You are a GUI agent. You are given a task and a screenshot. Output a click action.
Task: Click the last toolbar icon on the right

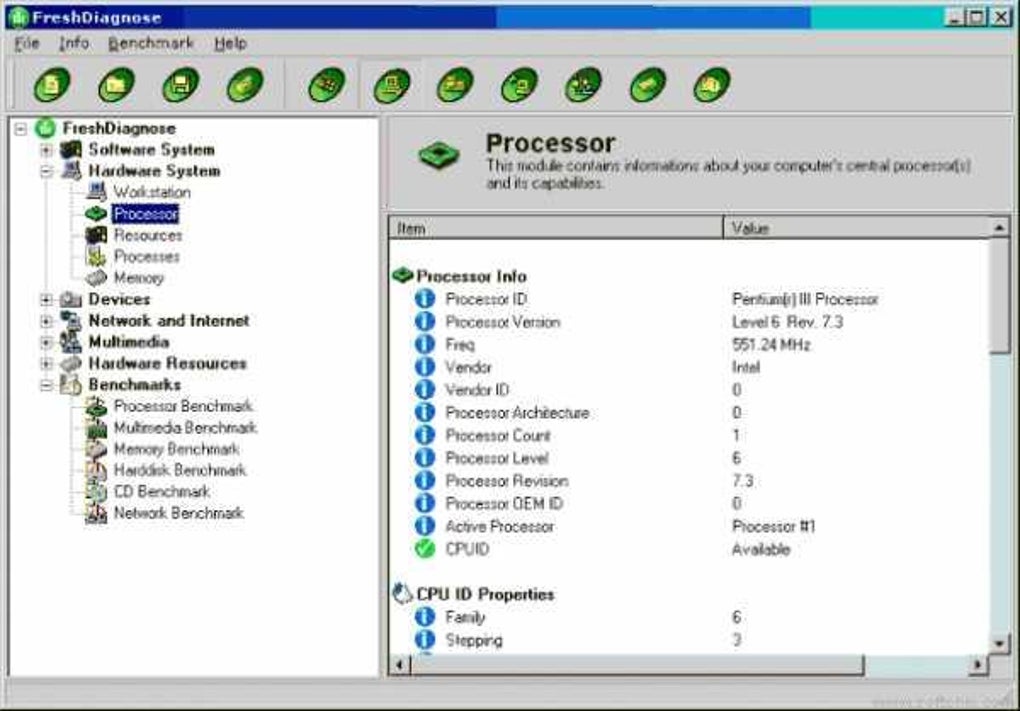point(712,85)
